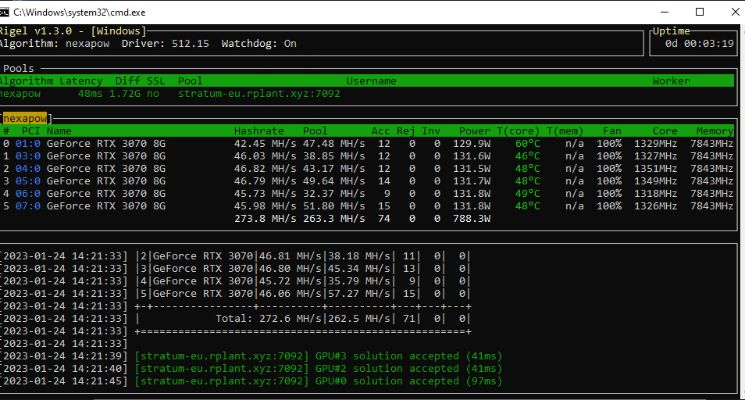745x400 pixels.
Task: Click 'GPU#0 solution accepted (97ms)' log line
Action: pos(409,381)
